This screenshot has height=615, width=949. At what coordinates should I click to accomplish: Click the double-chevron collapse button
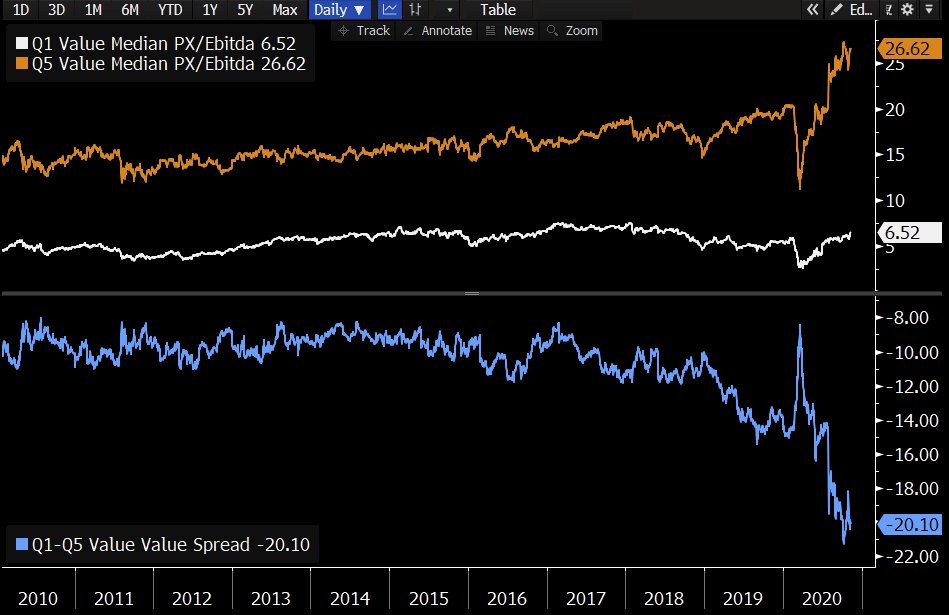pos(813,10)
